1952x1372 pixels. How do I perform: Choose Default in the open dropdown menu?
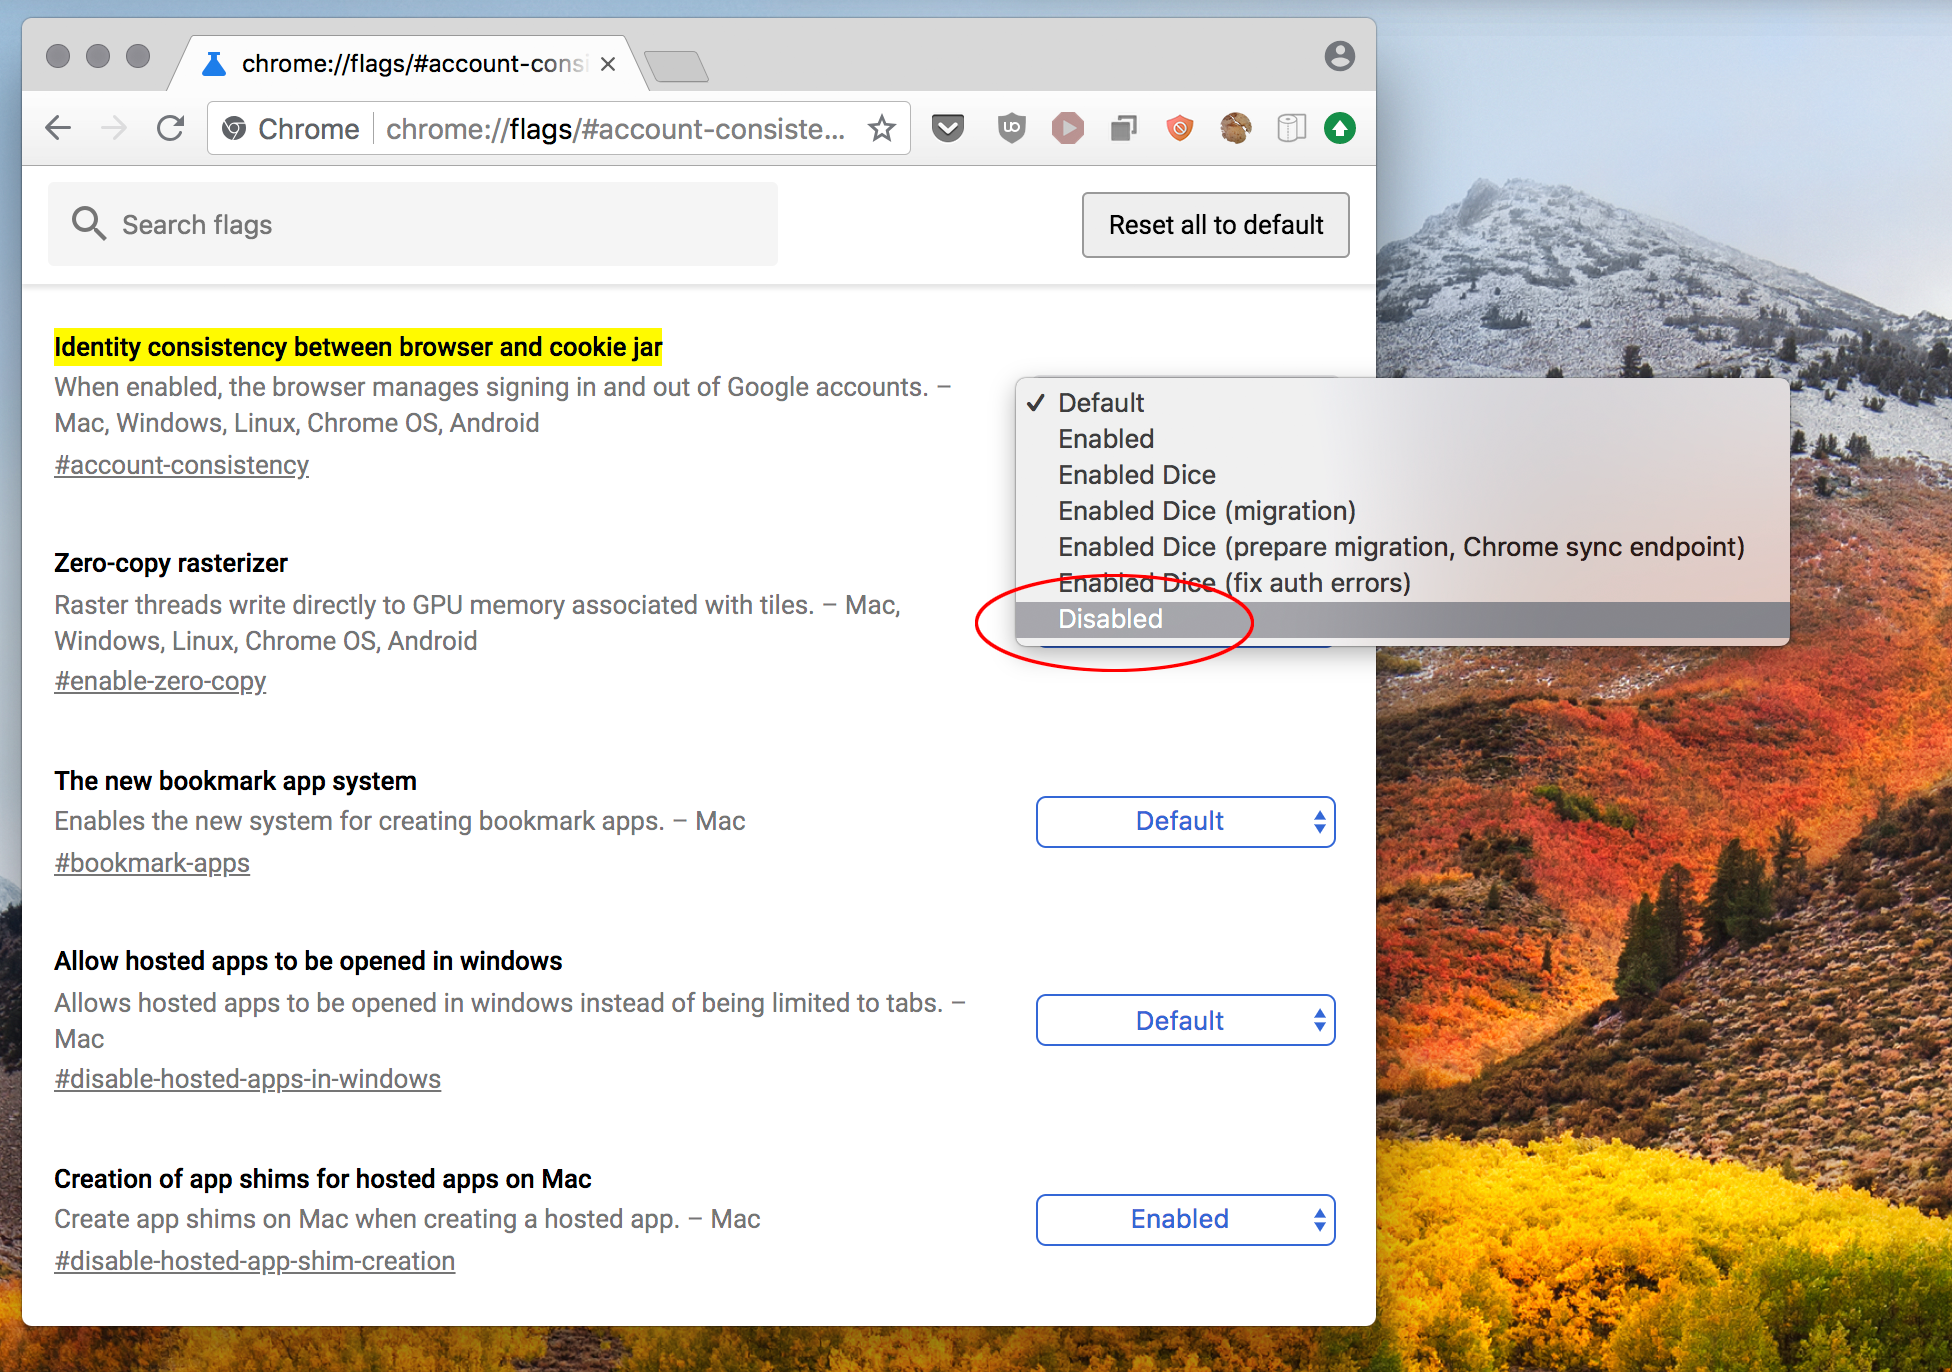pos(1402,402)
